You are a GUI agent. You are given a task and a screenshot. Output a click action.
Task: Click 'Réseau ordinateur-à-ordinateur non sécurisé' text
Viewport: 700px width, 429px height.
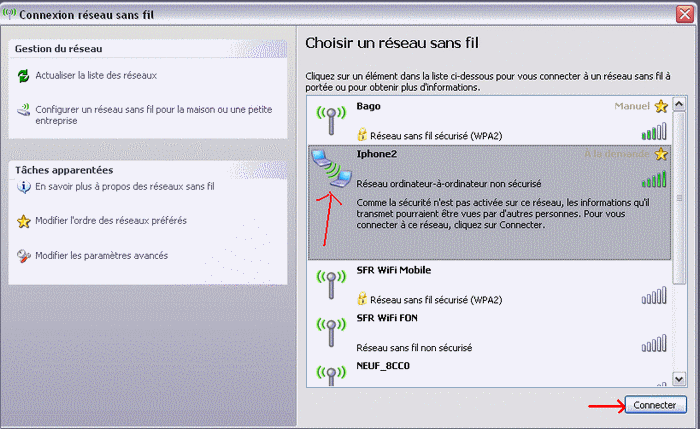(449, 184)
